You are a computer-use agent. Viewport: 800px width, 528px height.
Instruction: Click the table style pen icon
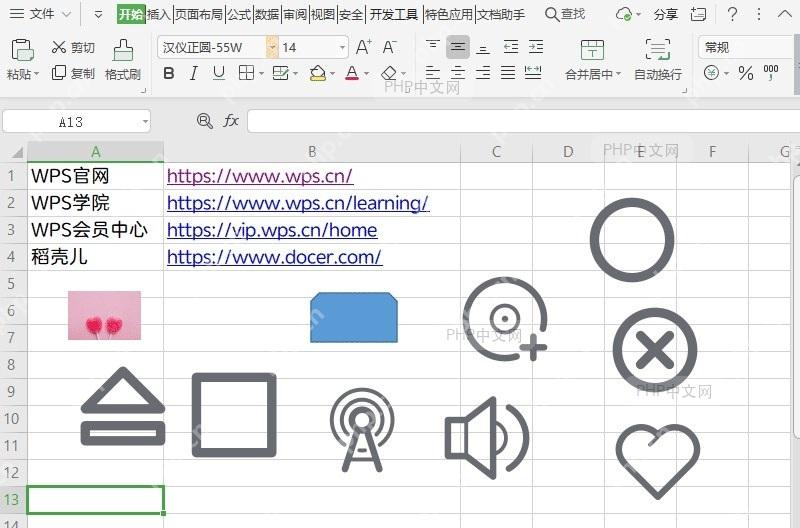point(281,73)
